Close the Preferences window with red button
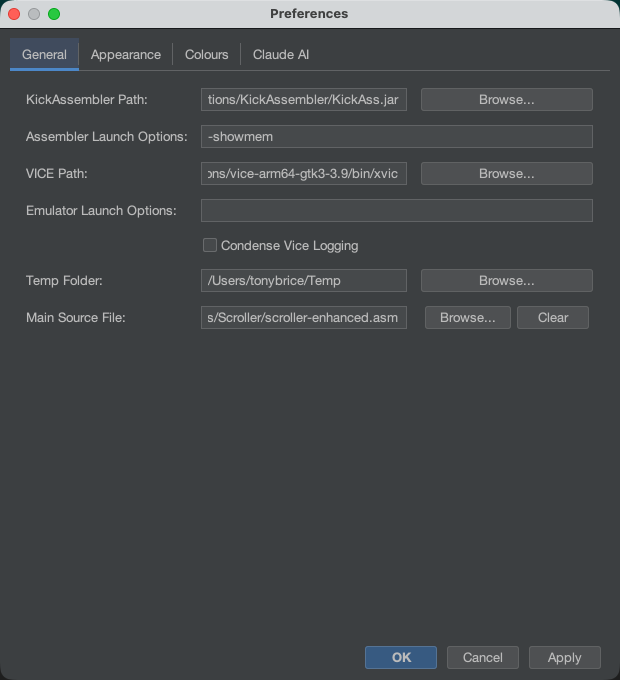Viewport: 620px width, 680px height. pos(14,14)
